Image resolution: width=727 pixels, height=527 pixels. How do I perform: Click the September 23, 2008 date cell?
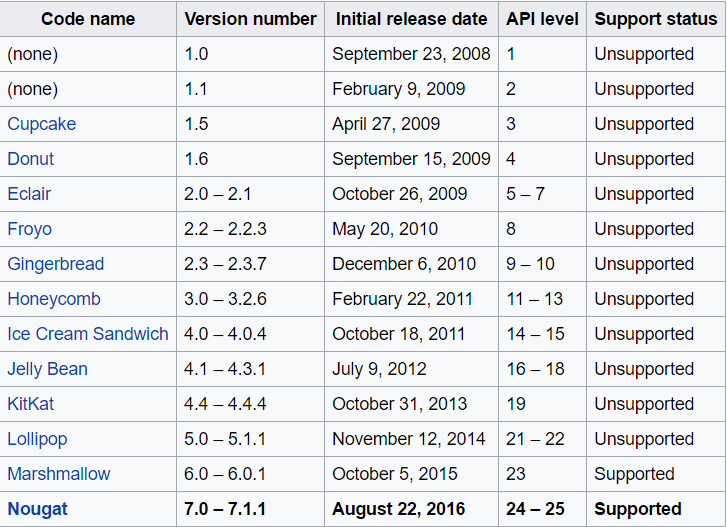click(x=411, y=54)
